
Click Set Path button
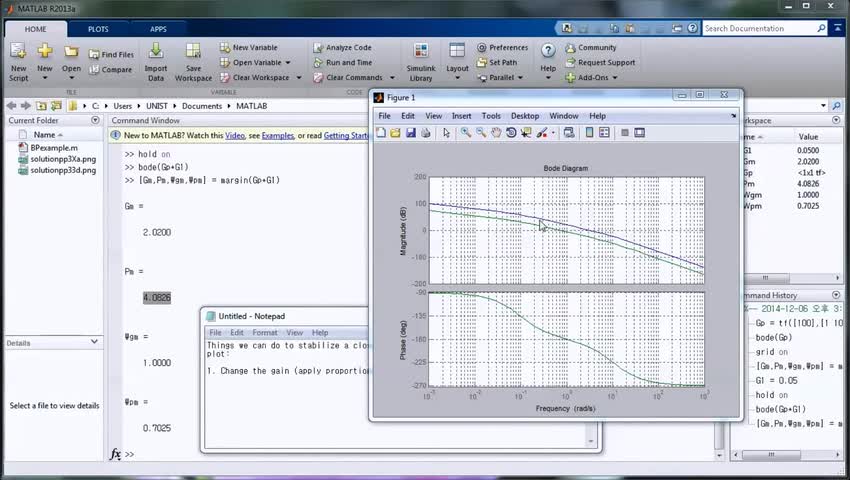(x=497, y=62)
